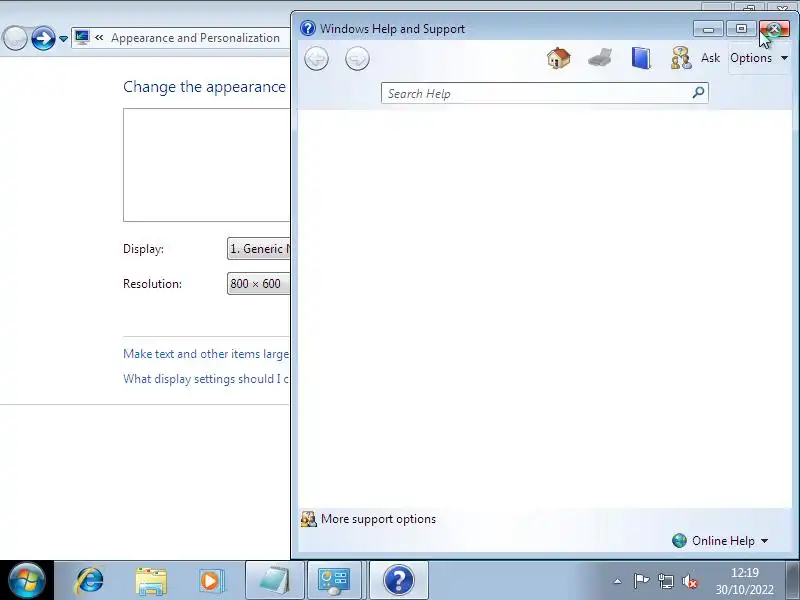Click the monitor preview box
The height and width of the screenshot is (600, 800).
coord(207,165)
